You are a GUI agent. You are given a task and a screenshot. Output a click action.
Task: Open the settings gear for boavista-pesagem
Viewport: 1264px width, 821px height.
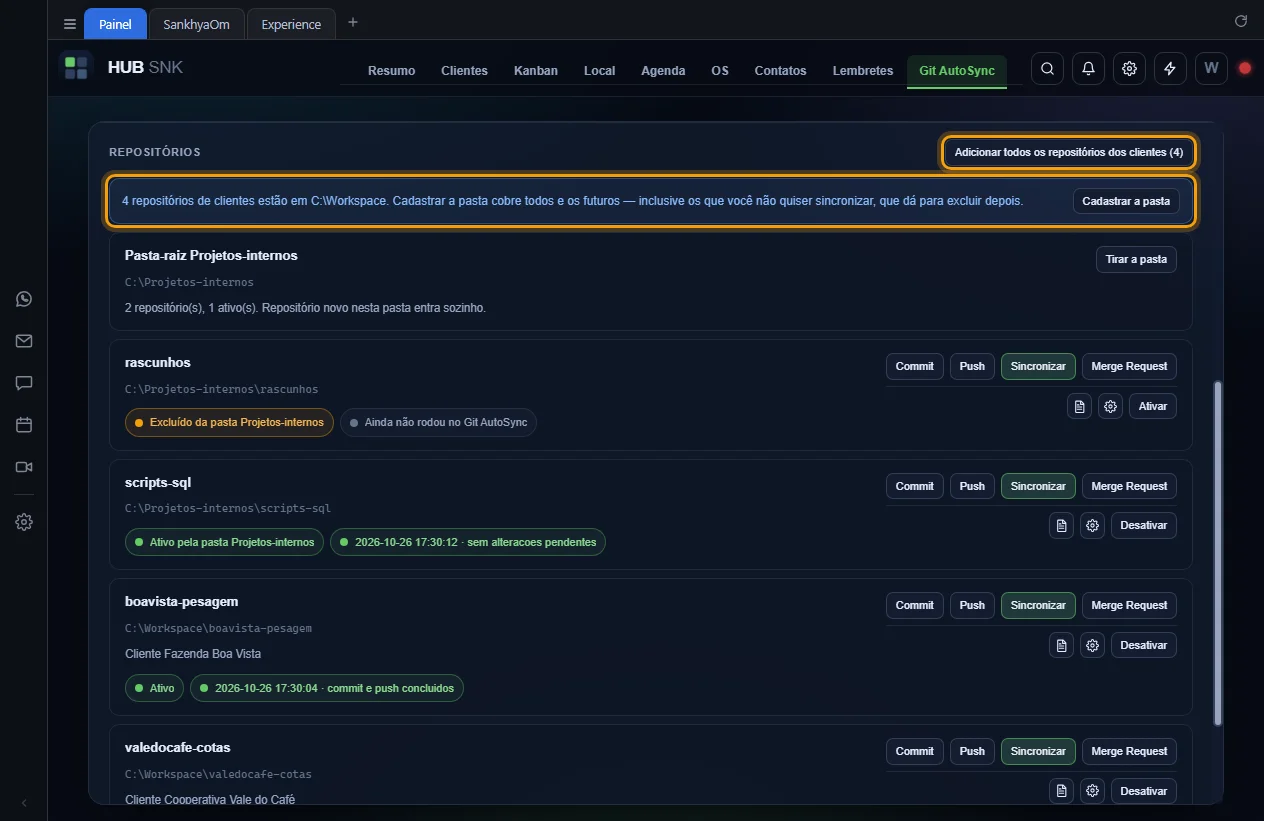click(x=1092, y=645)
